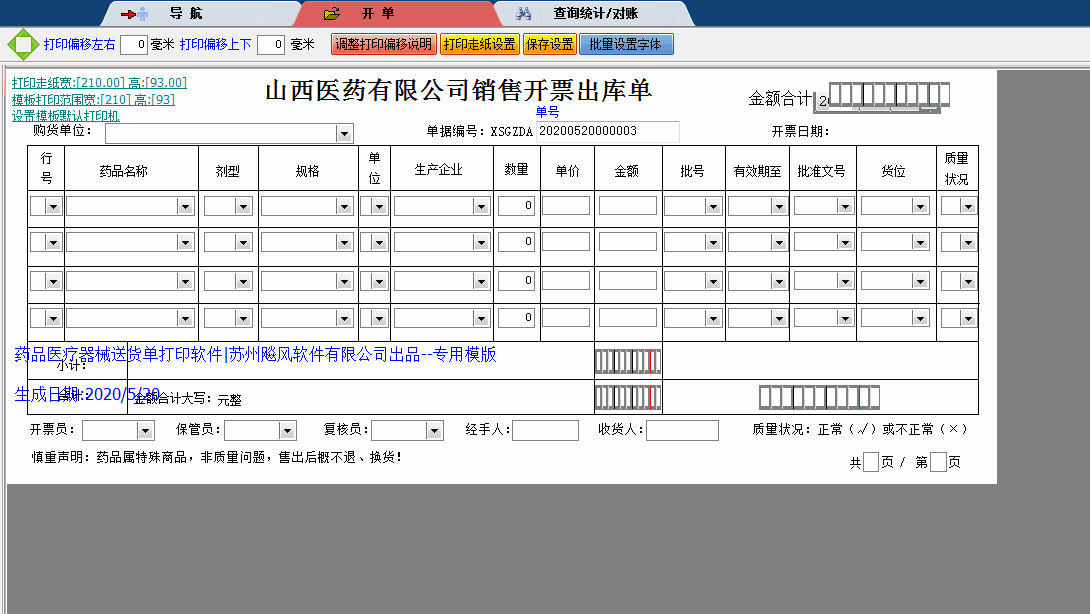This screenshot has height=614, width=1090.
Task: Click 批量设置字体 button
Action: (x=625, y=45)
